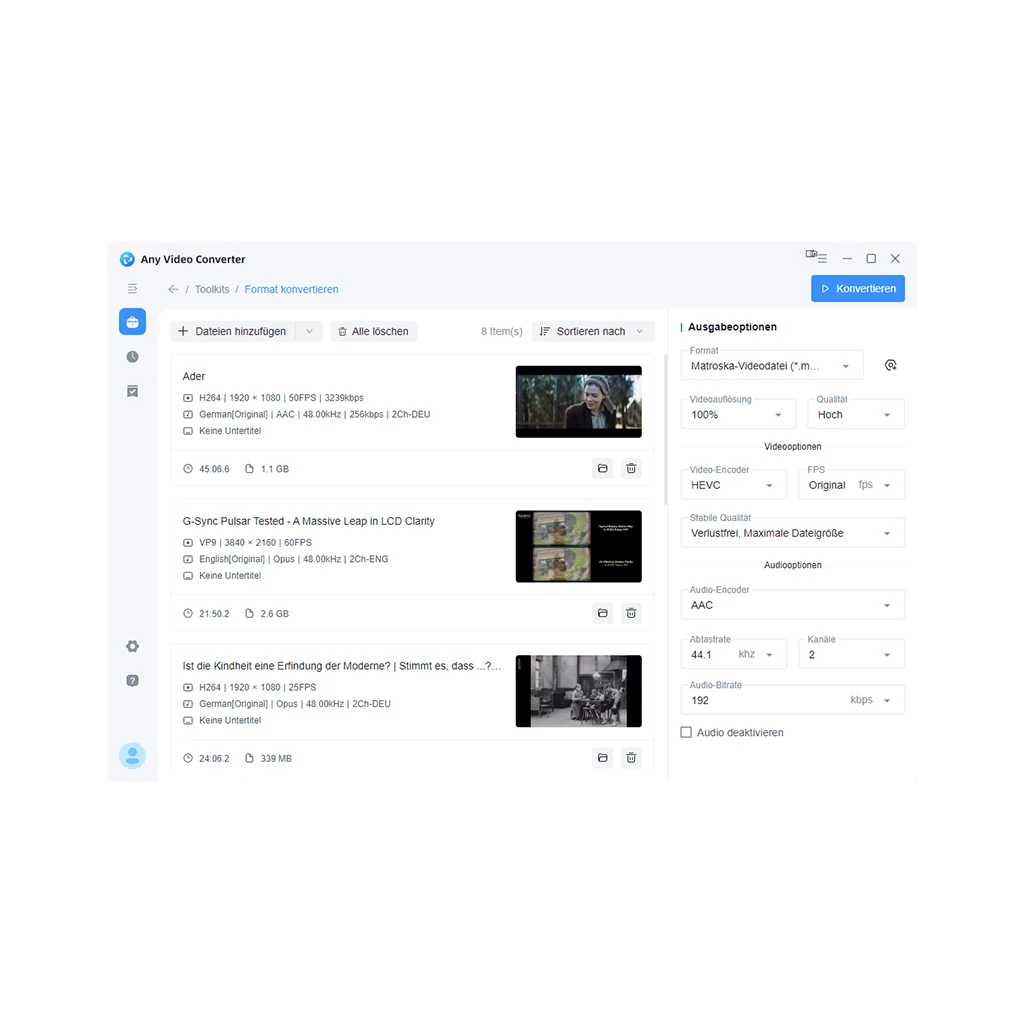The image size is (1024, 1024).
Task: Click the format settings icon beside Format
Action: 890,366
